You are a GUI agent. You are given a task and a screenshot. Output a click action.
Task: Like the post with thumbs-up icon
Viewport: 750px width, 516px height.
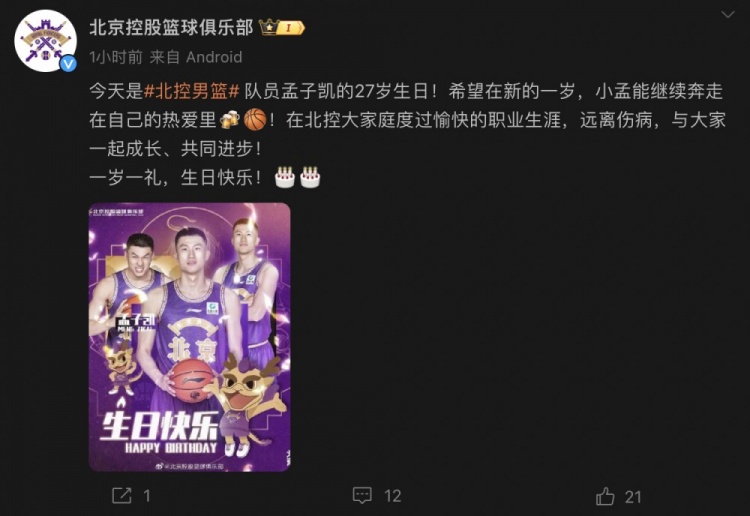[605, 496]
